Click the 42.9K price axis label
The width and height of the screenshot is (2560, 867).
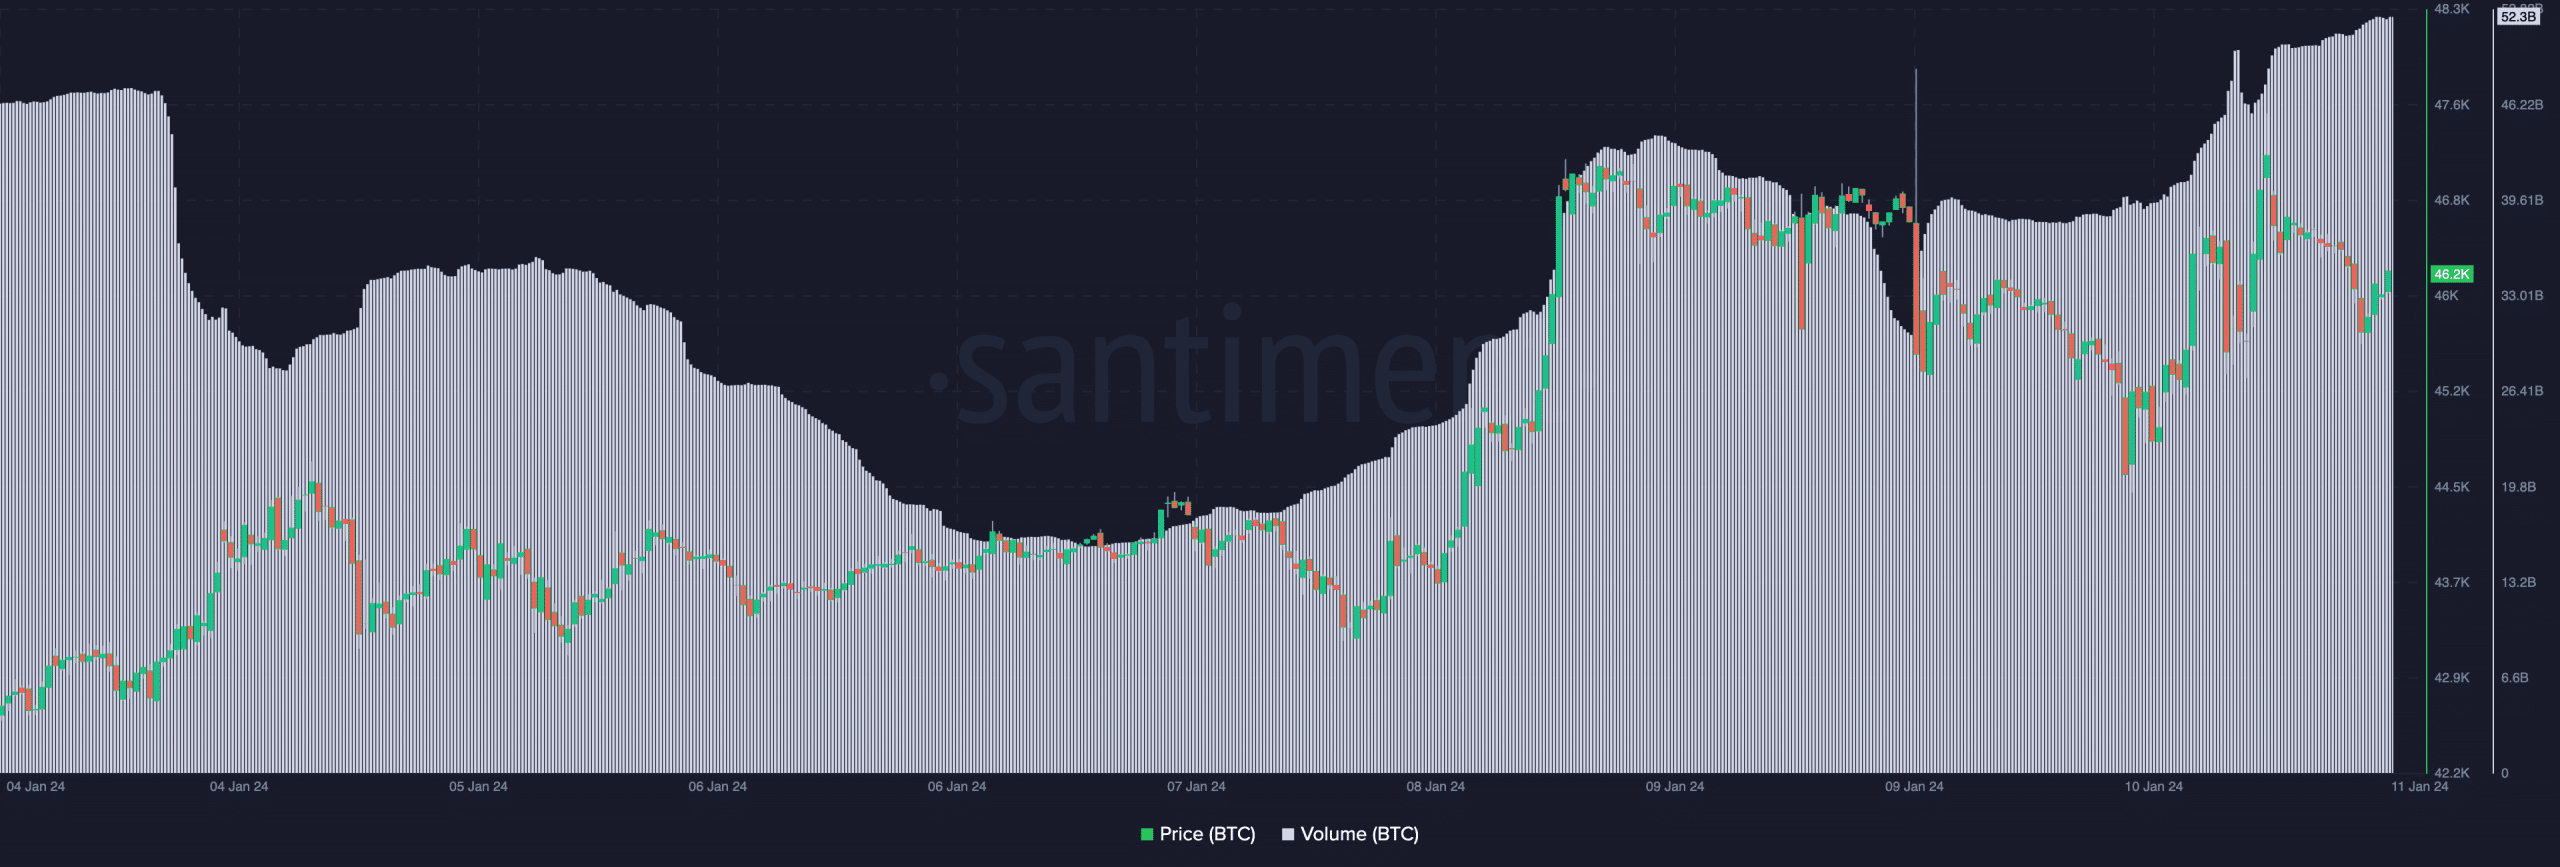(x=2452, y=678)
